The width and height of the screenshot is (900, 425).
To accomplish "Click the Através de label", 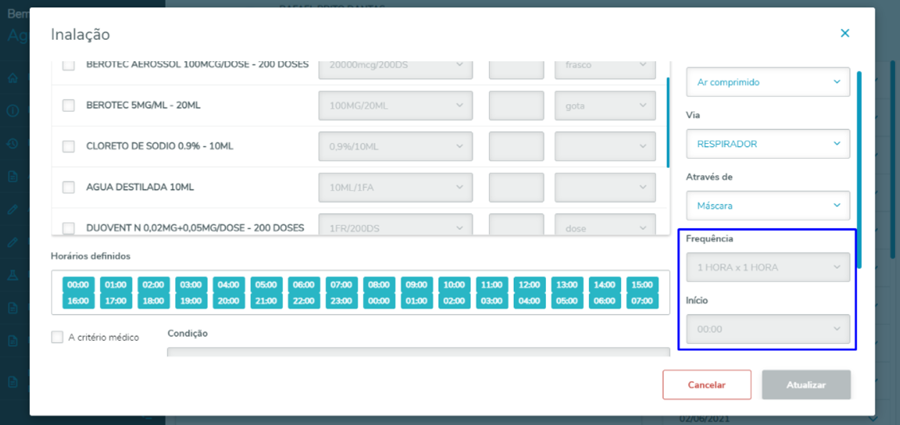I will click(709, 176).
